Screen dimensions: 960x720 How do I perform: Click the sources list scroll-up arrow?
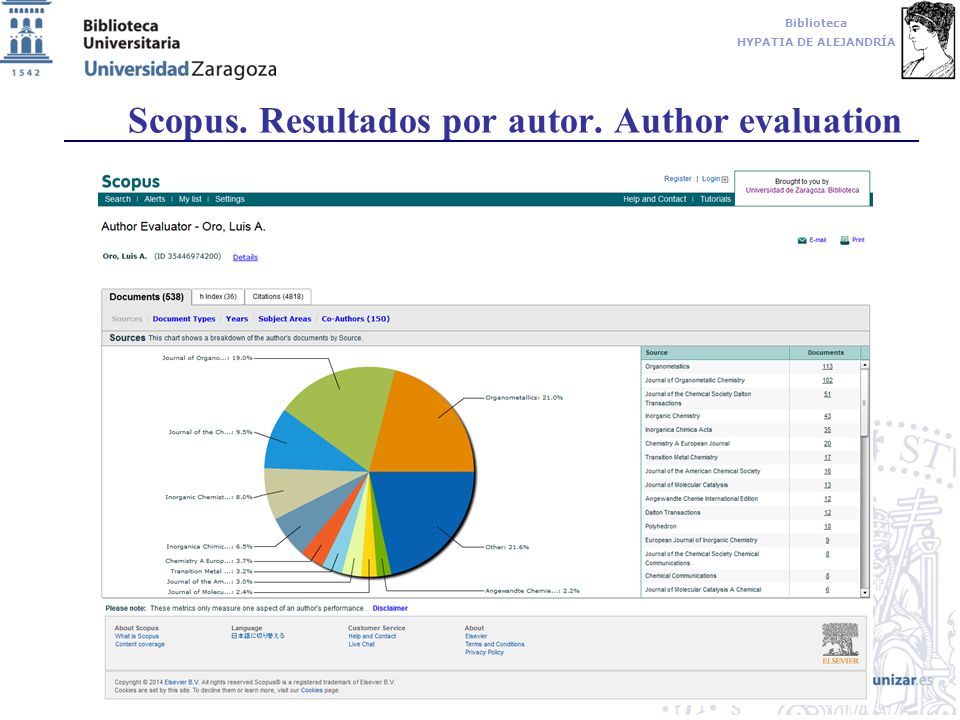pos(864,365)
